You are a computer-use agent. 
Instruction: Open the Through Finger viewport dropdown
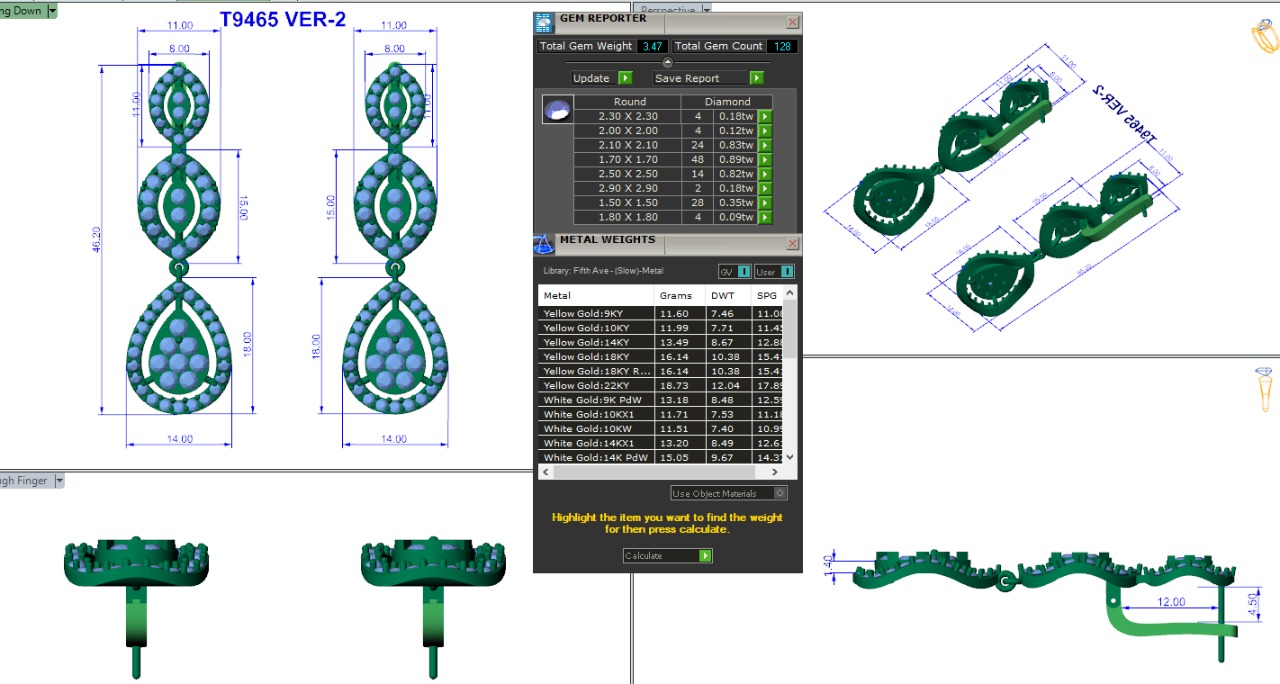coord(59,481)
